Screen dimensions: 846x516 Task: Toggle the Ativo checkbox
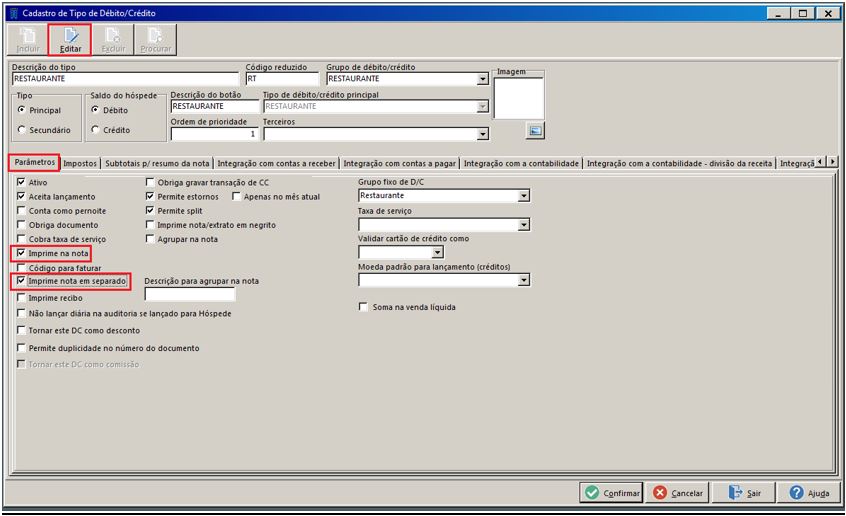pos(21,182)
